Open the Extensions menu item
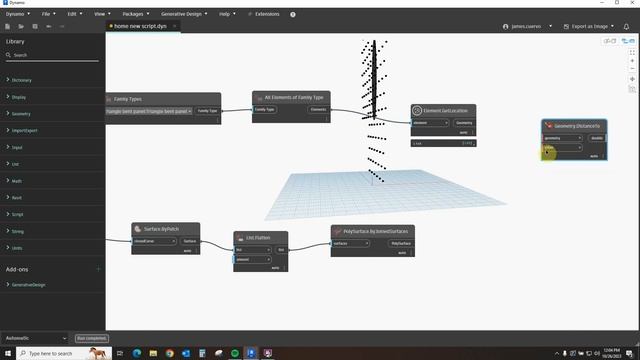This screenshot has width=640, height=360. (x=264, y=14)
